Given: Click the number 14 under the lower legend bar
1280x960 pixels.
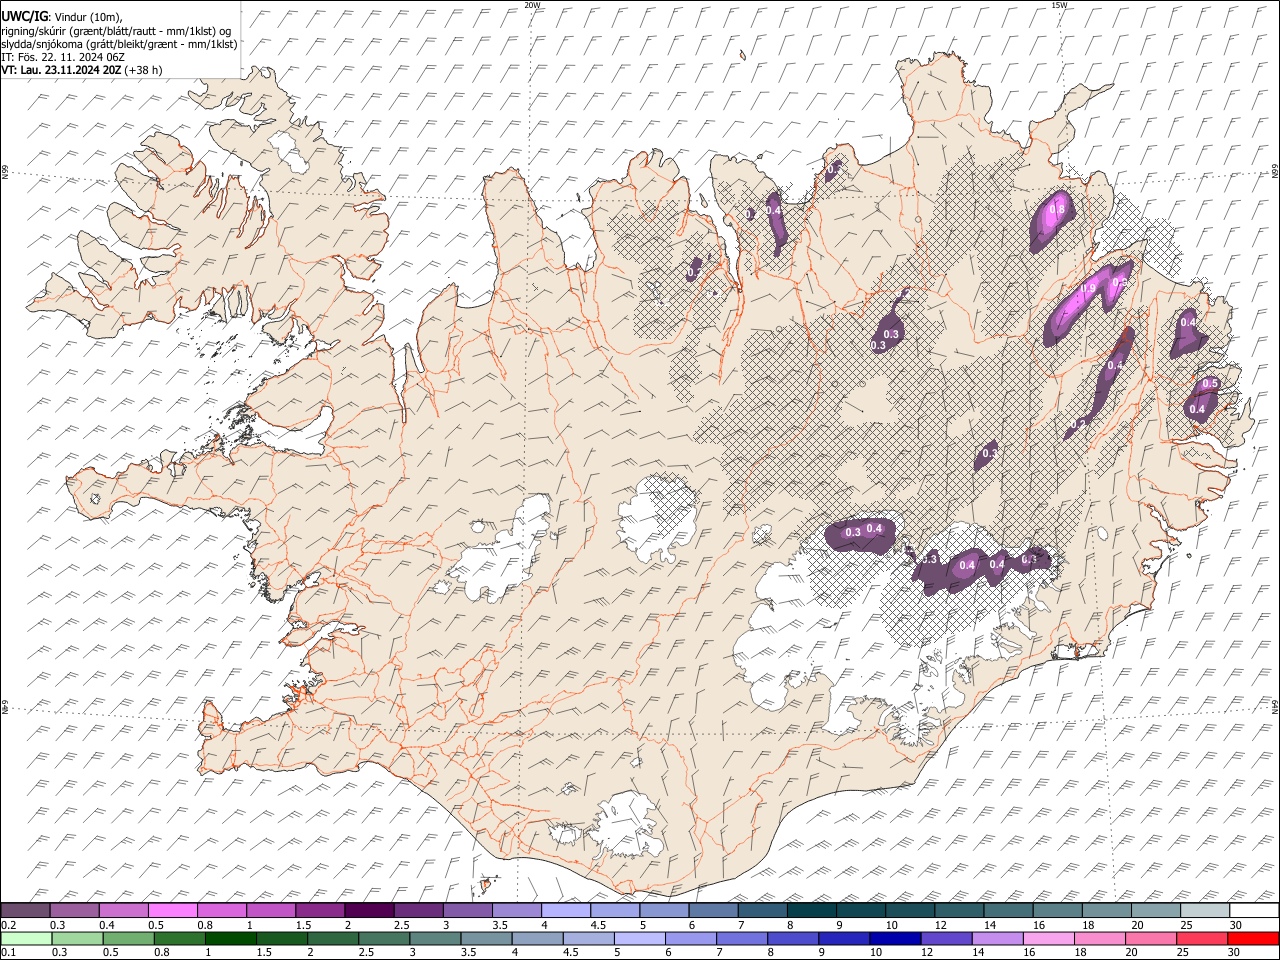Looking at the screenshot, I should pos(978,952).
